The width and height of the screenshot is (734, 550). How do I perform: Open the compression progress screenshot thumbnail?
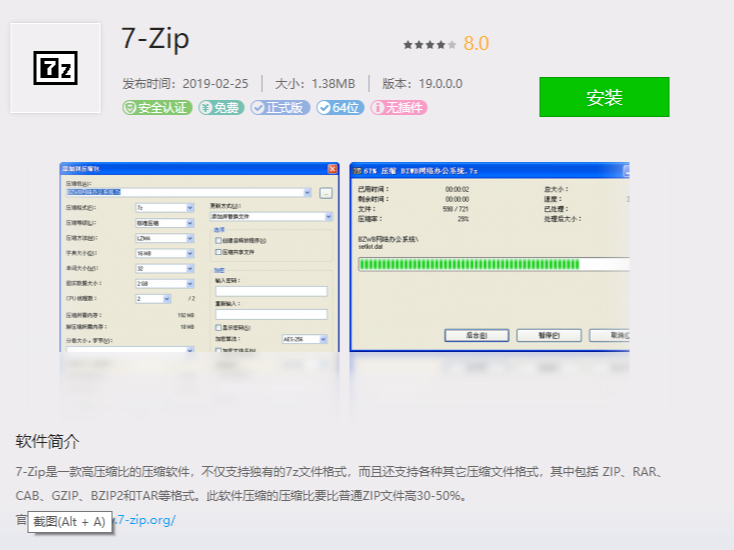[490, 257]
